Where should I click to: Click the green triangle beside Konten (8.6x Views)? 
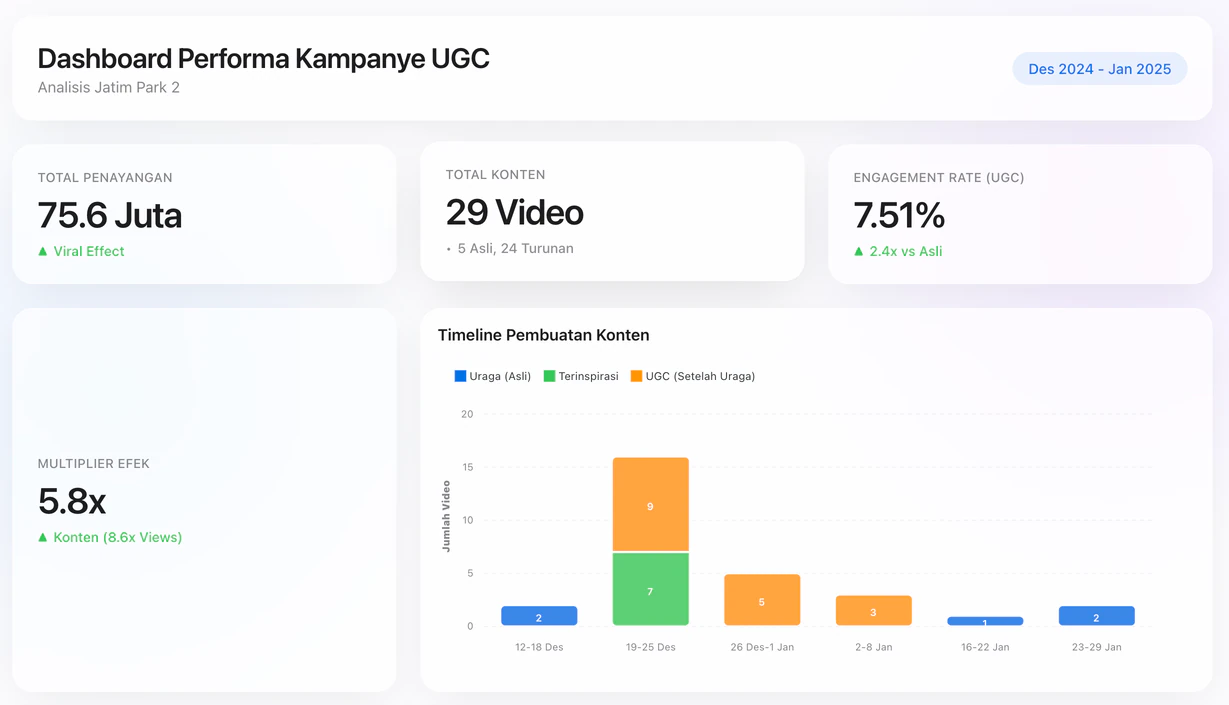(43, 538)
